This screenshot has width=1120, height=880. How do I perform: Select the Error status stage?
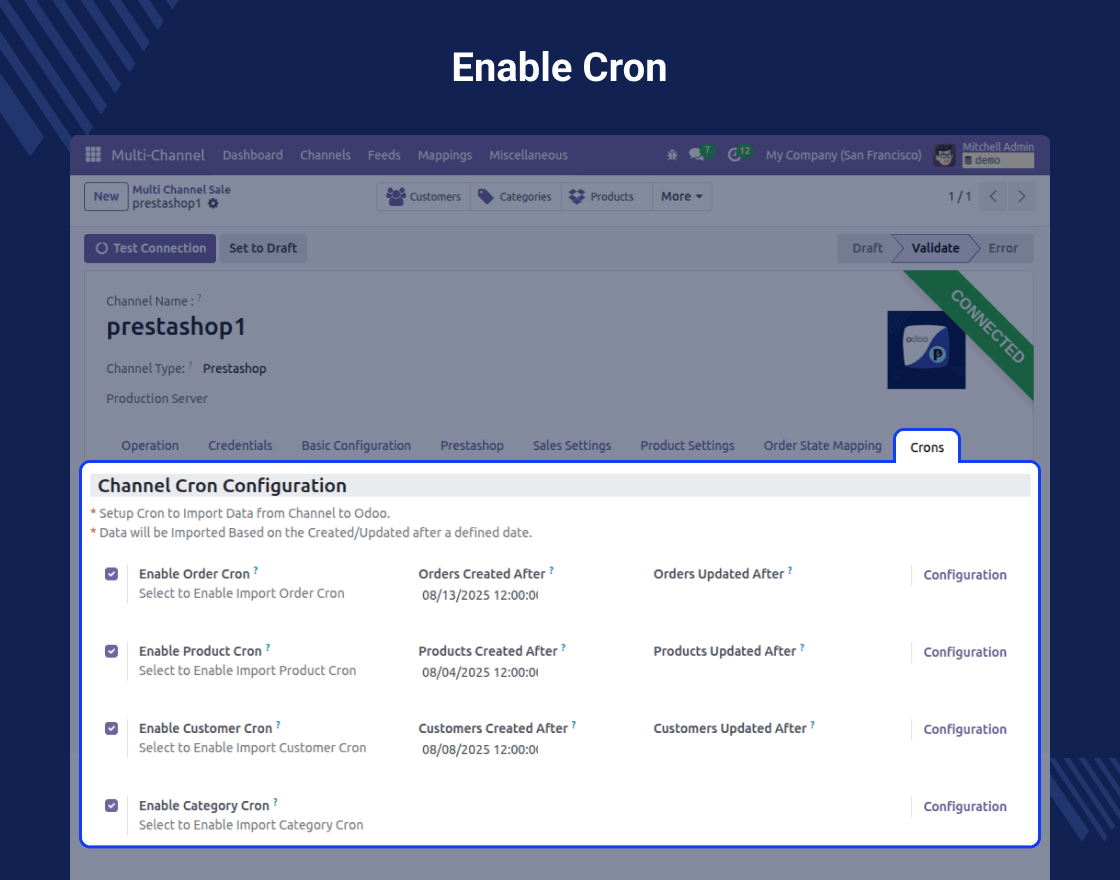click(x=1003, y=248)
